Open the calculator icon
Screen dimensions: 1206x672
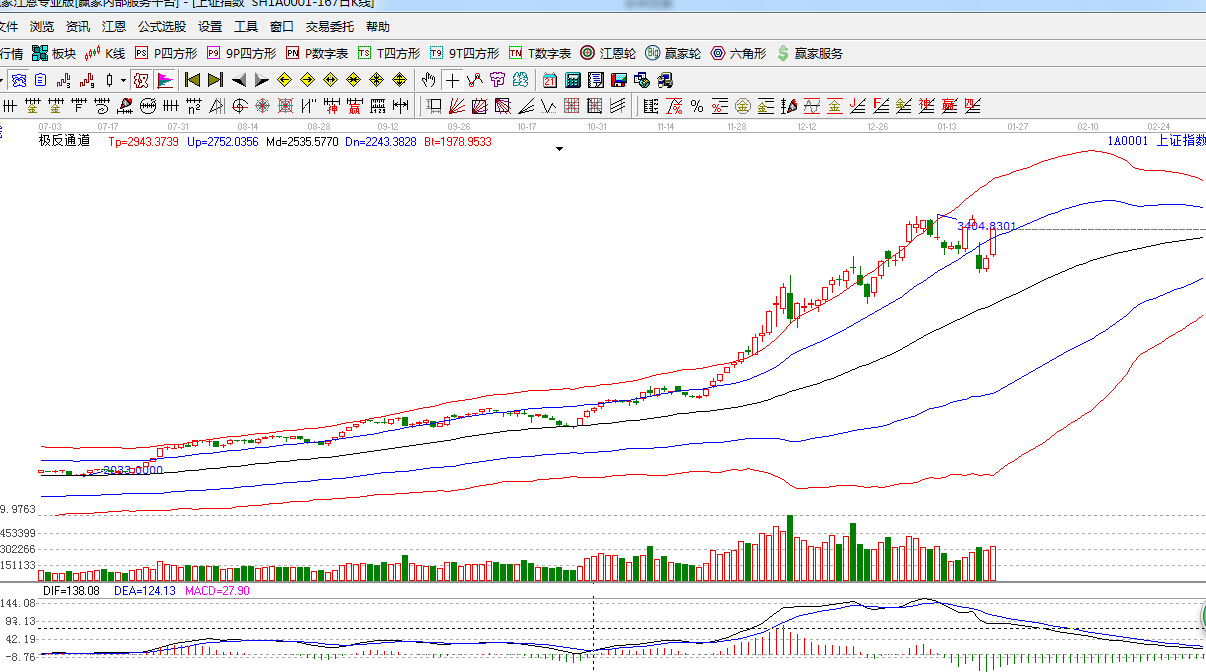573,80
